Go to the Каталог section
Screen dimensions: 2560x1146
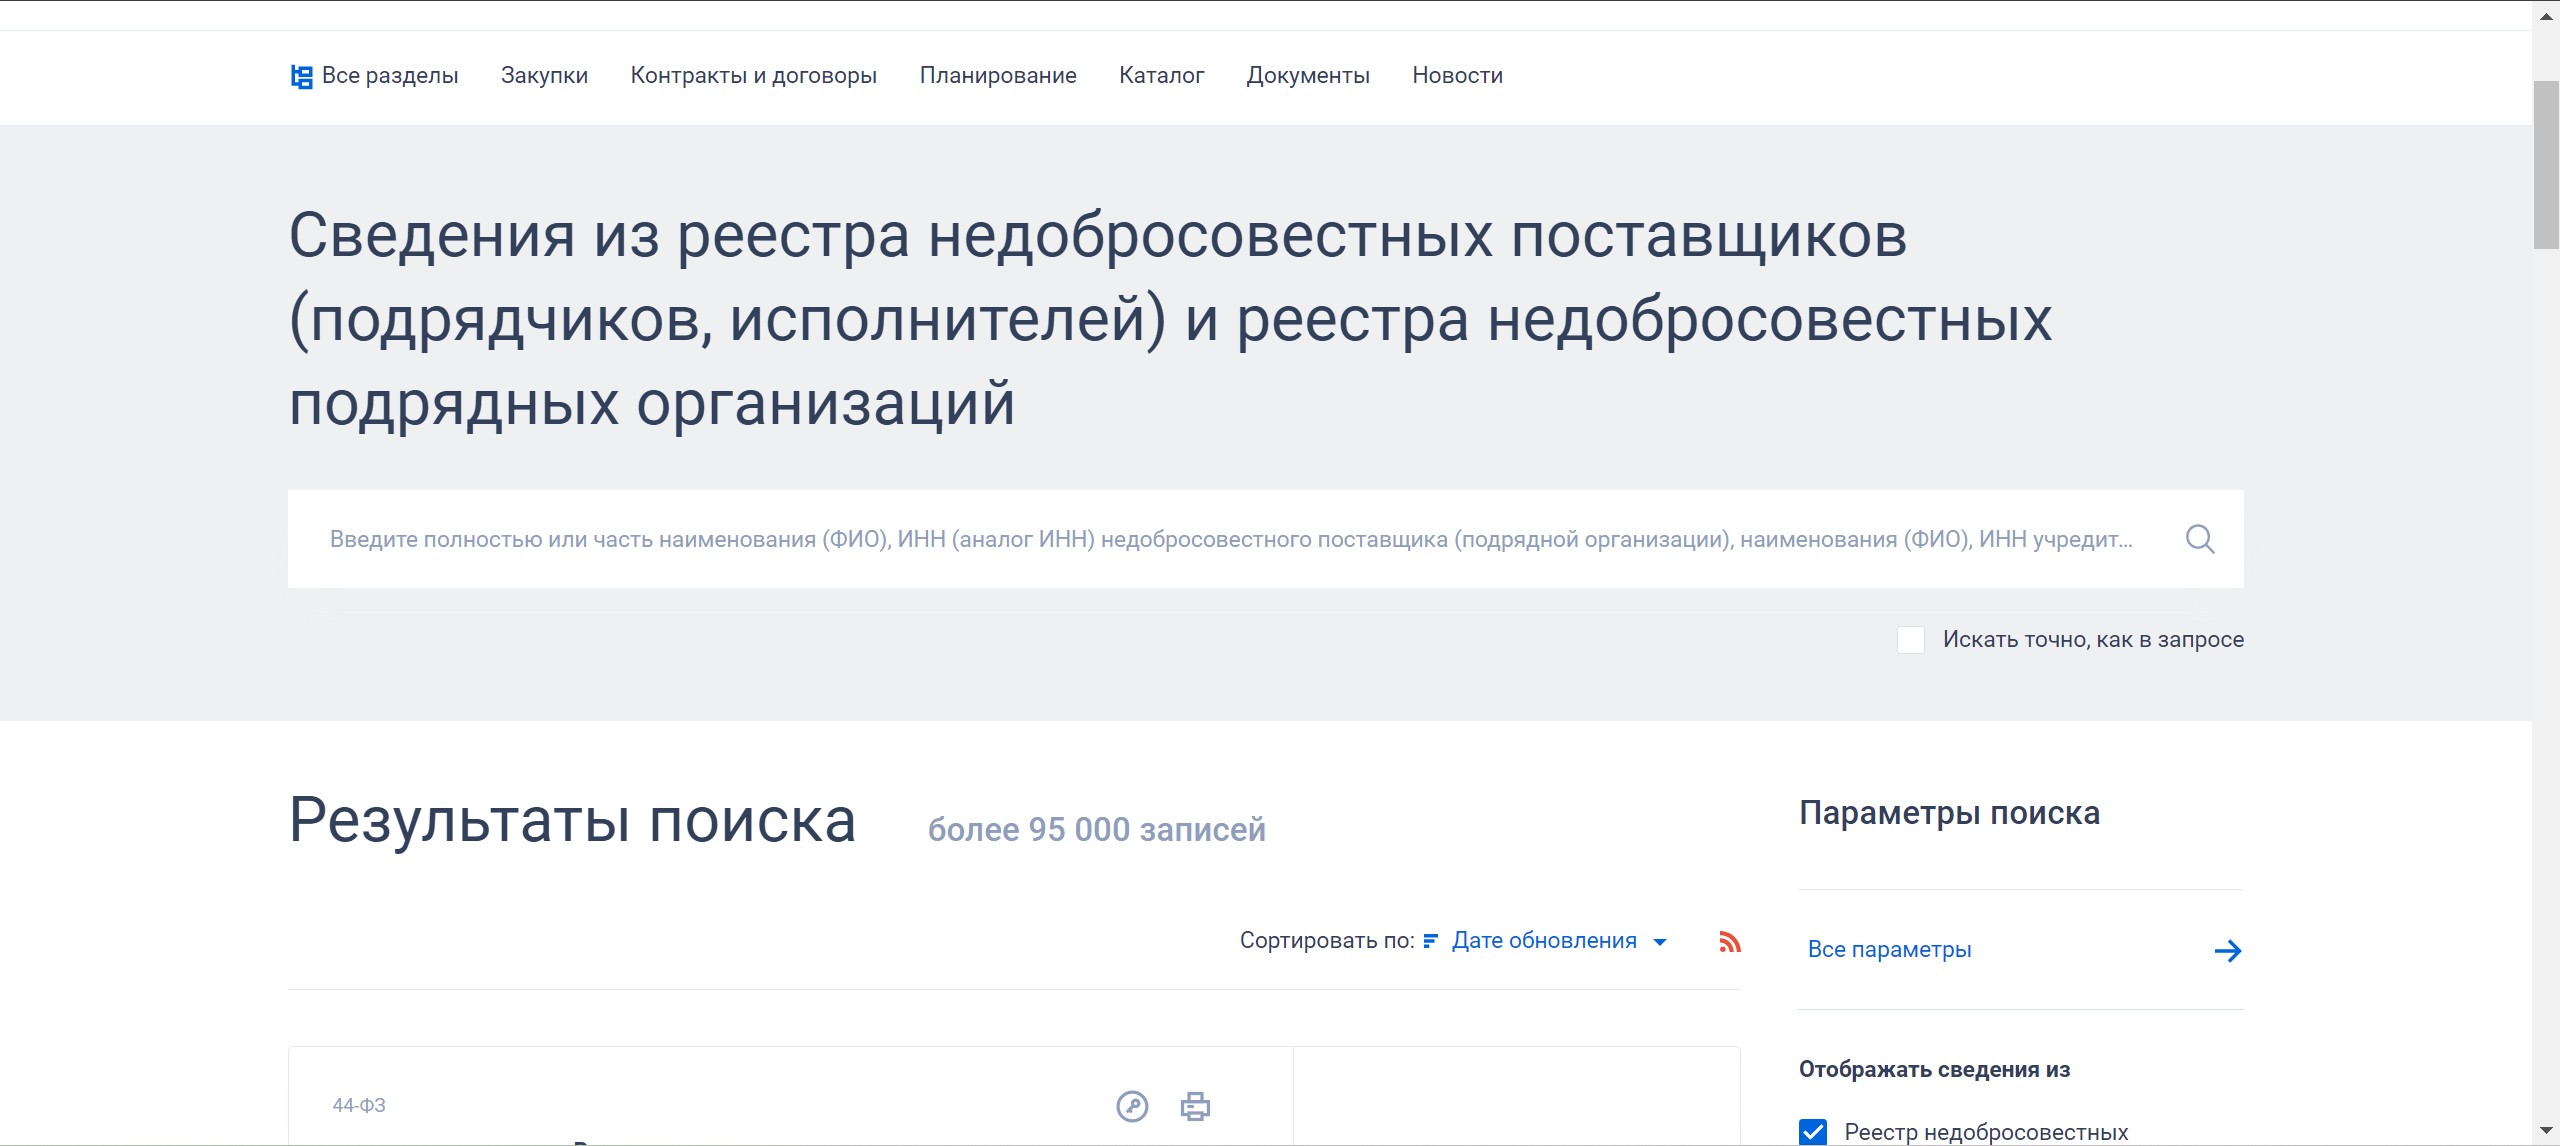click(1161, 76)
